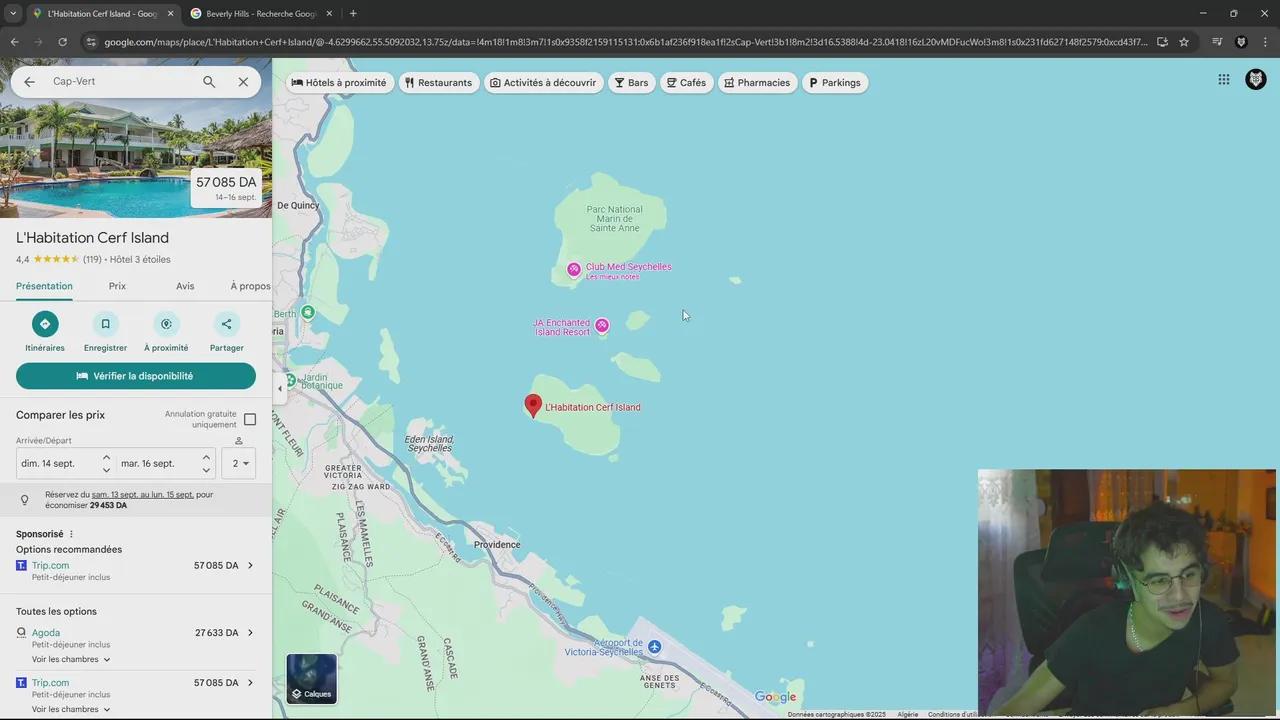
Task: Click the Eden Island, Seychelles label
Action: click(x=429, y=444)
